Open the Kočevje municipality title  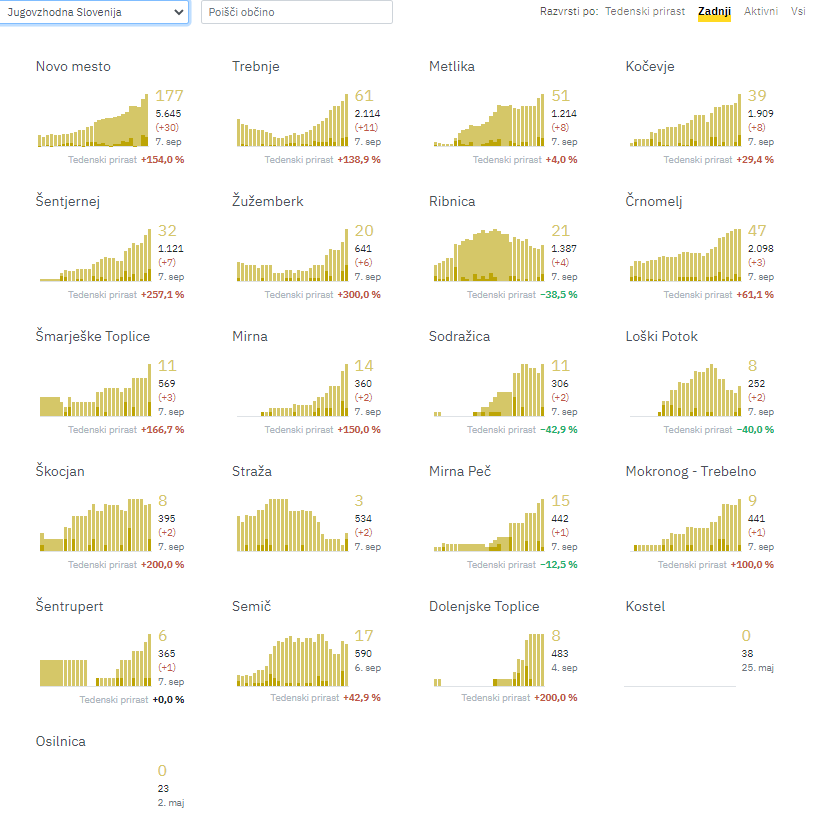tap(650, 66)
